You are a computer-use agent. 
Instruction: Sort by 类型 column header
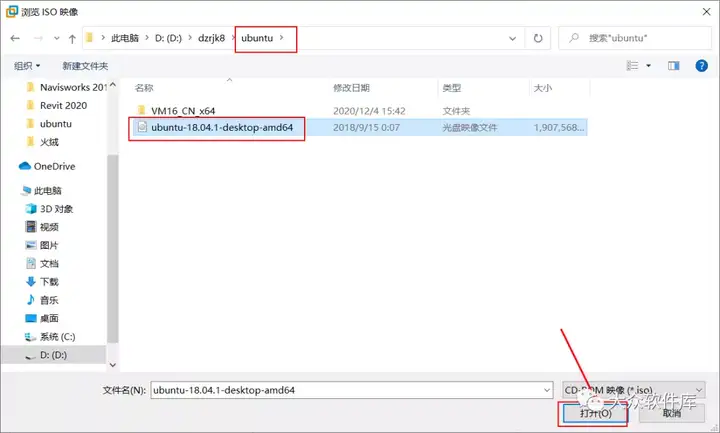point(451,88)
